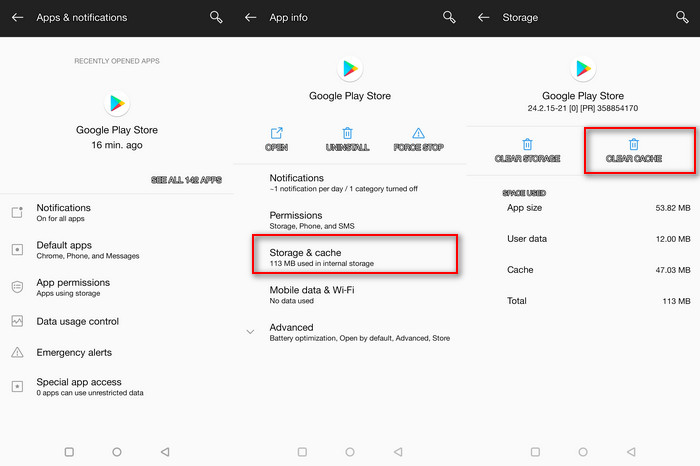Tap 'App info' title
This screenshot has width=700, height=466.
(288, 17)
